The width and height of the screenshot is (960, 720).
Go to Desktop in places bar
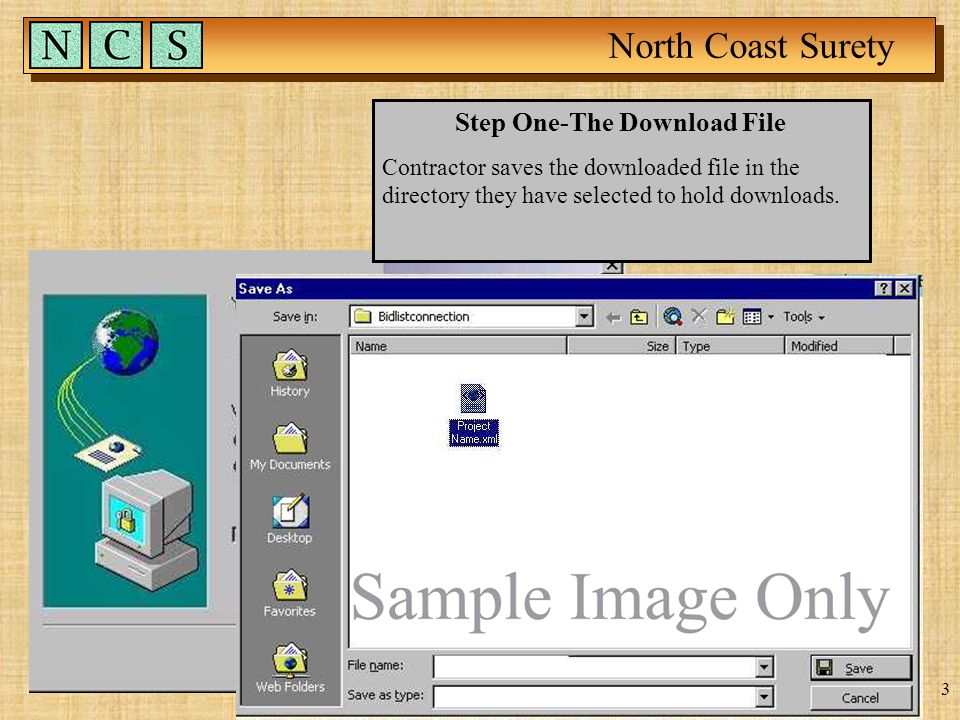point(290,519)
